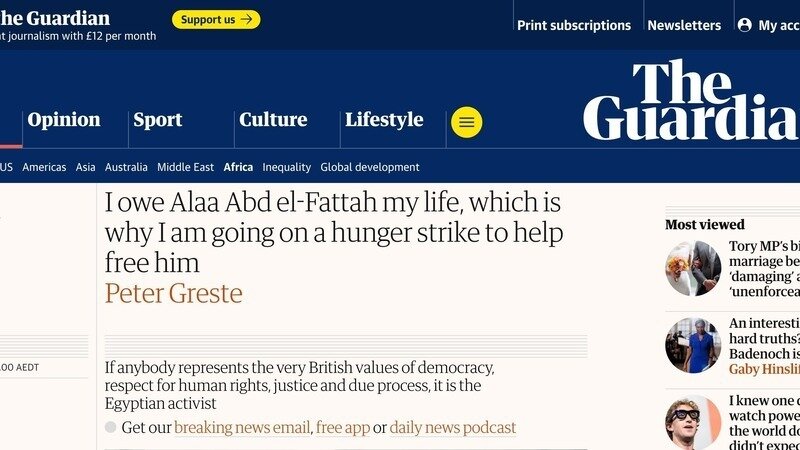Screen dimensions: 800x450
Task: Go to the Sport section
Action: point(158,120)
